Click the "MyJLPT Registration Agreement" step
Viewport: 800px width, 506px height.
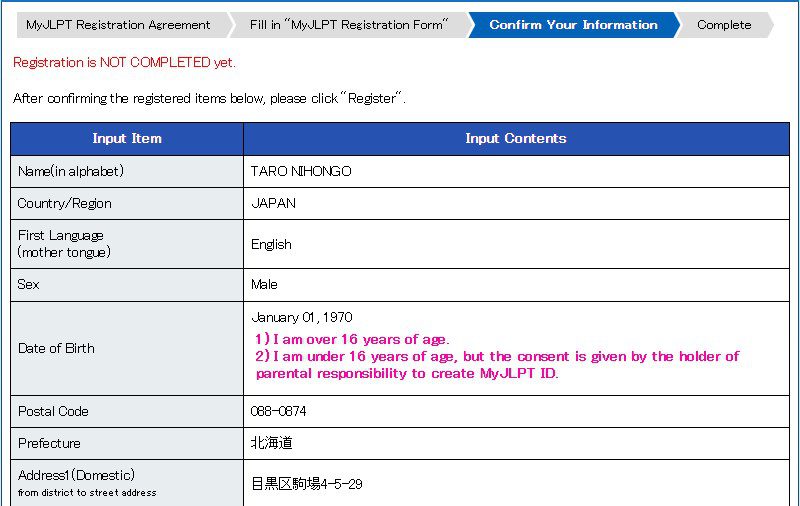coord(118,25)
